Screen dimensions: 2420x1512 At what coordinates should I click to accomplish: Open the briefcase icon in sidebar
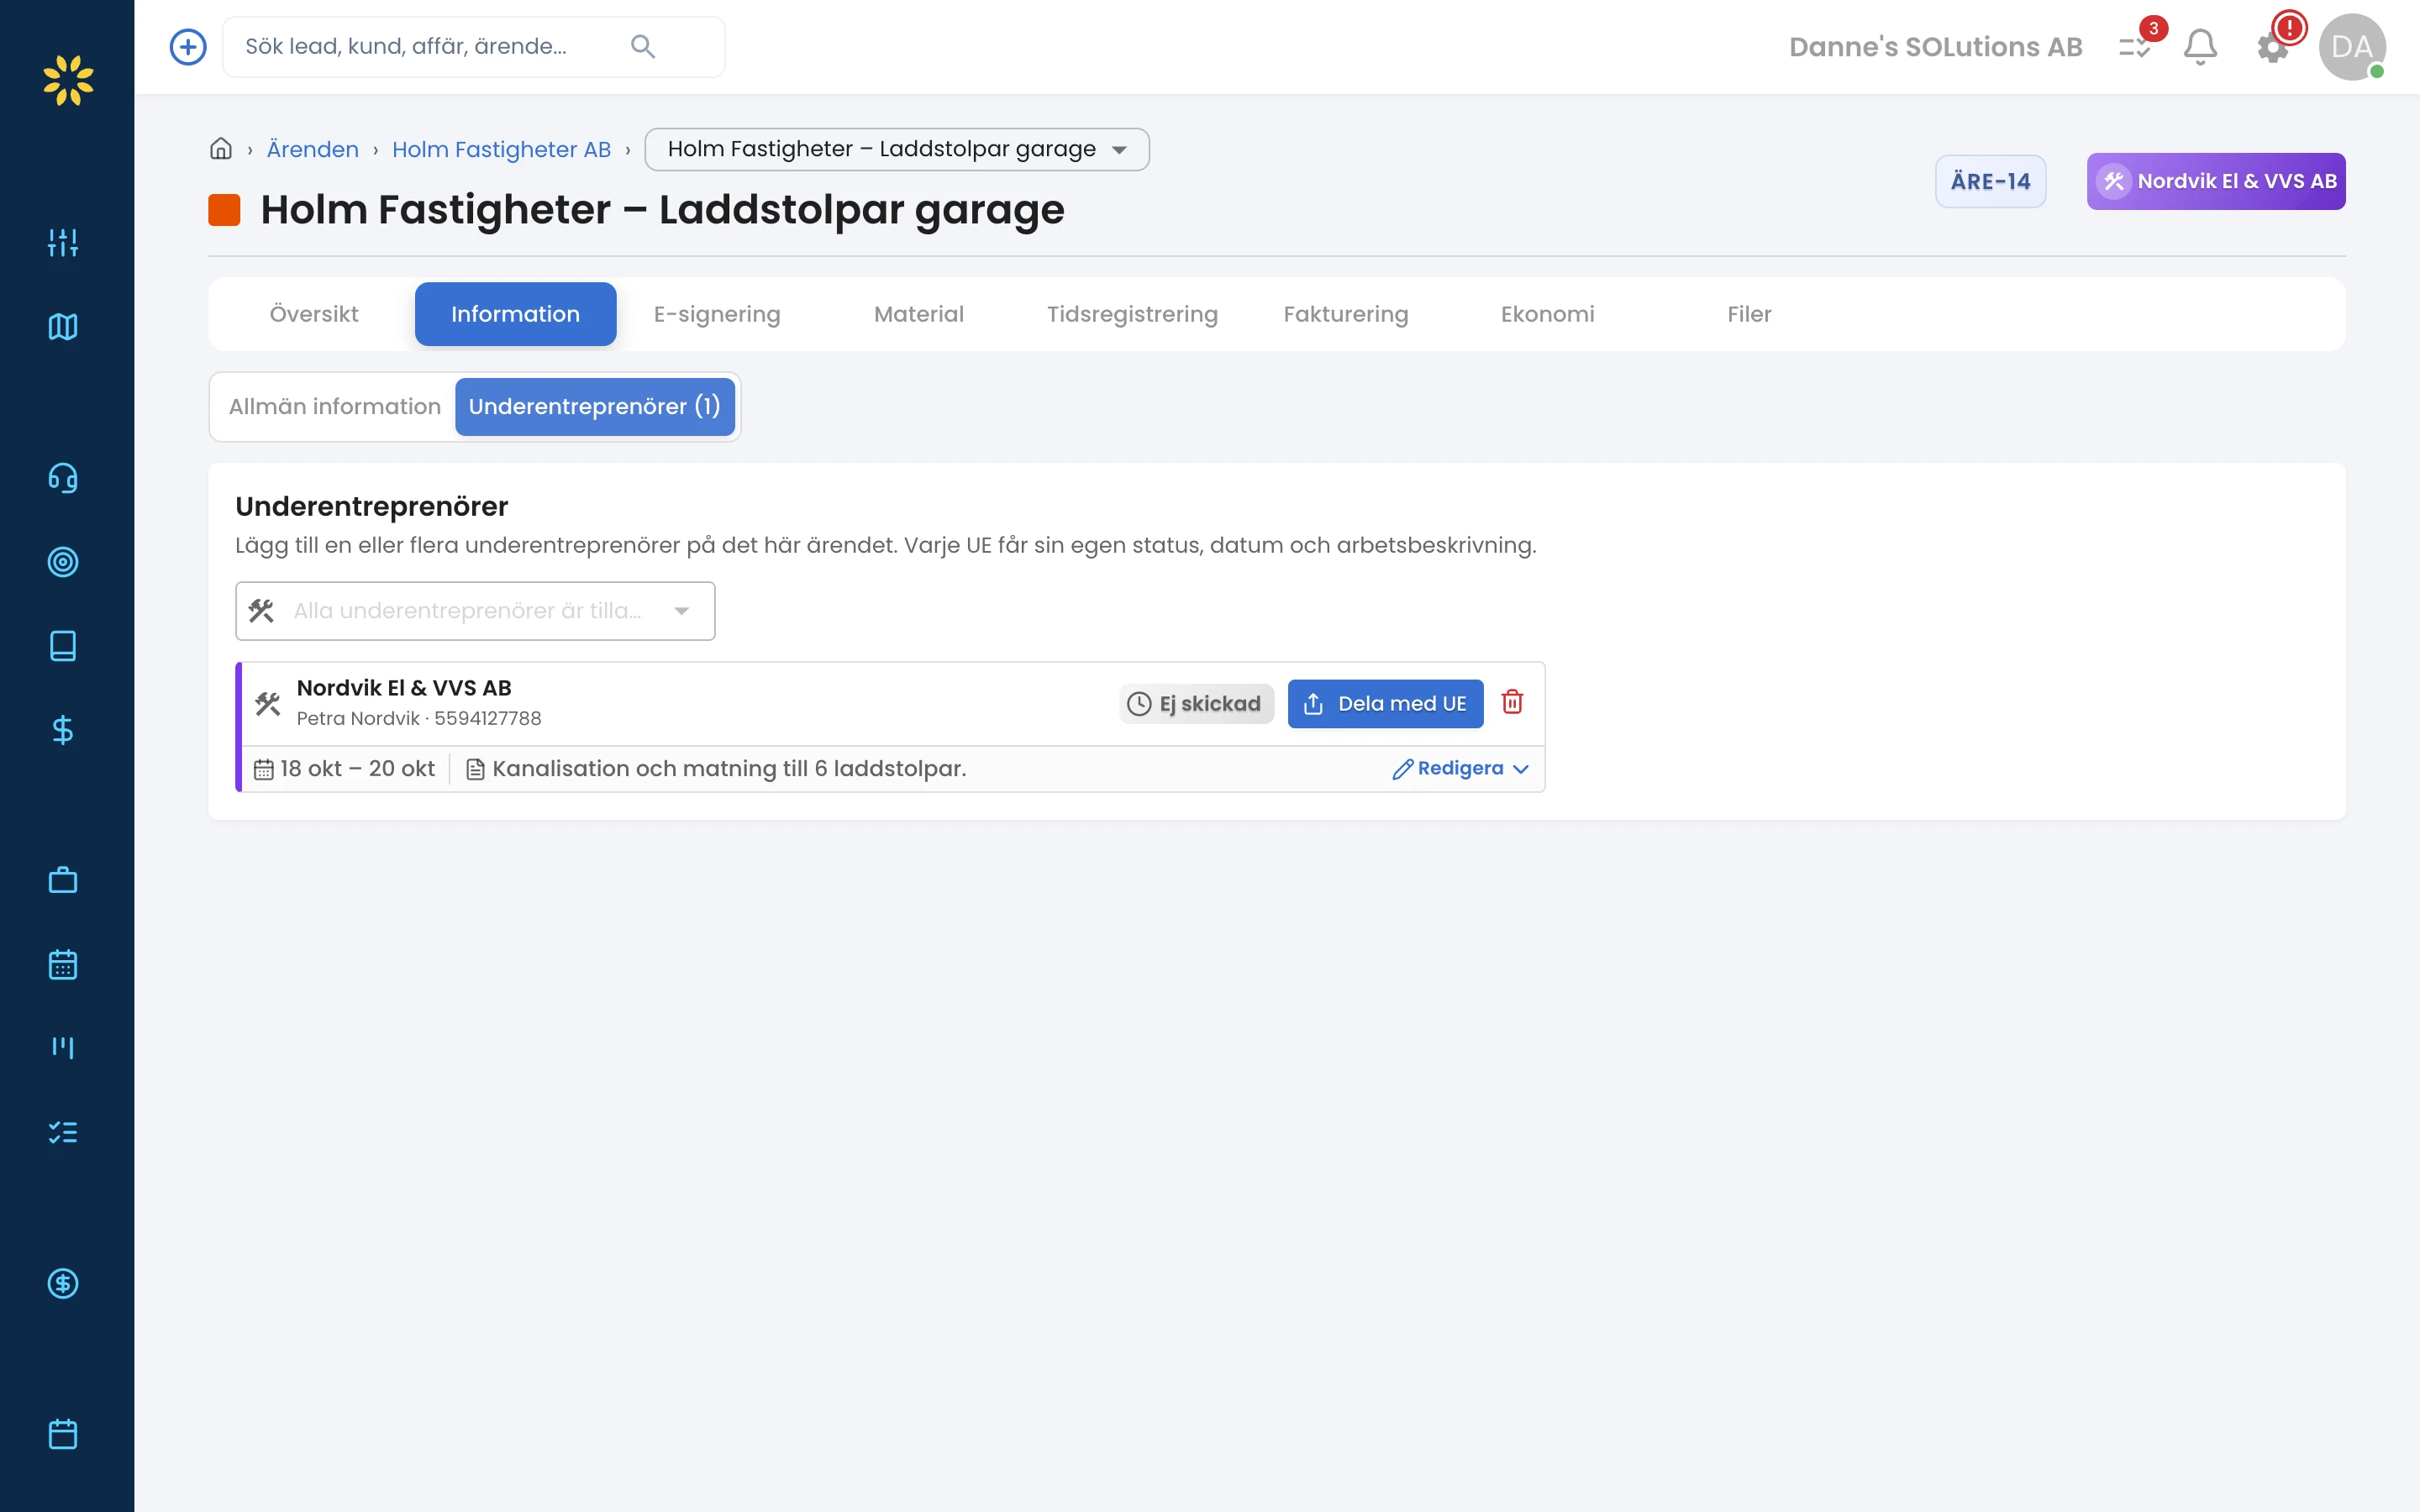(63, 880)
